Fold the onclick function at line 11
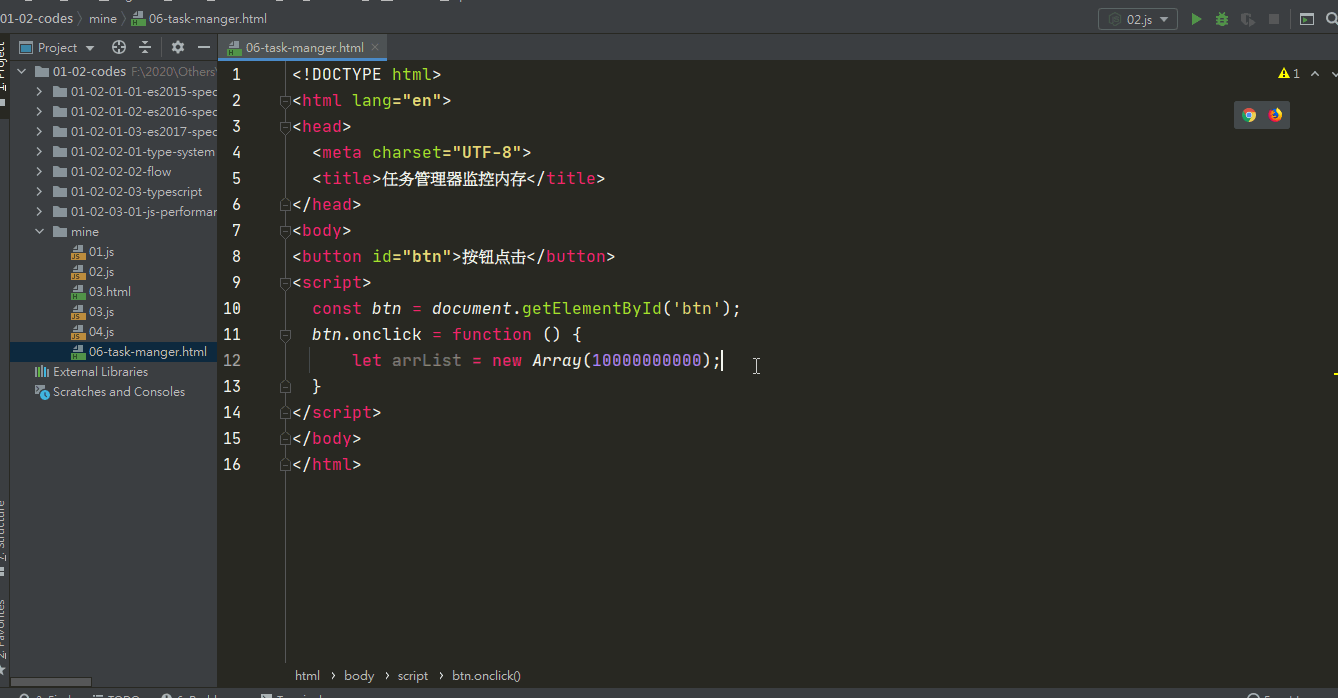Viewport: 1338px width, 698px height. click(x=285, y=334)
